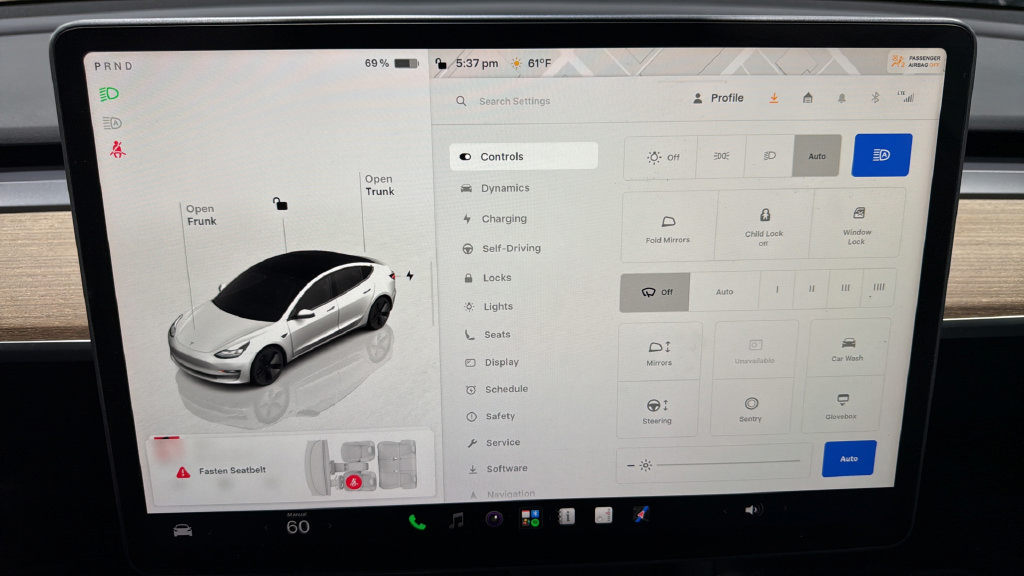Toggle Sentry mode
The height and width of the screenshot is (576, 1024).
click(751, 409)
